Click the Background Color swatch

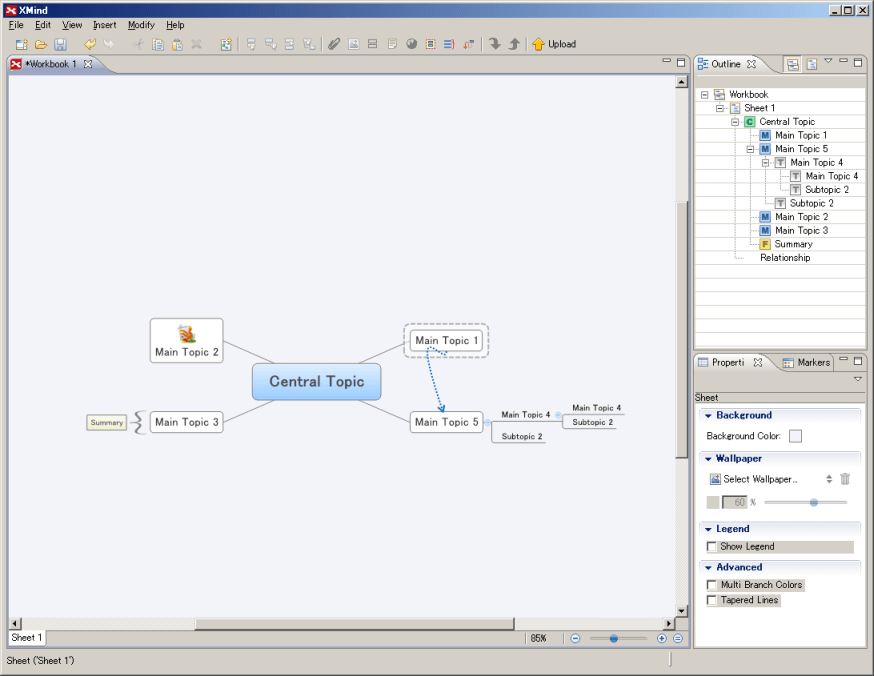(x=795, y=436)
